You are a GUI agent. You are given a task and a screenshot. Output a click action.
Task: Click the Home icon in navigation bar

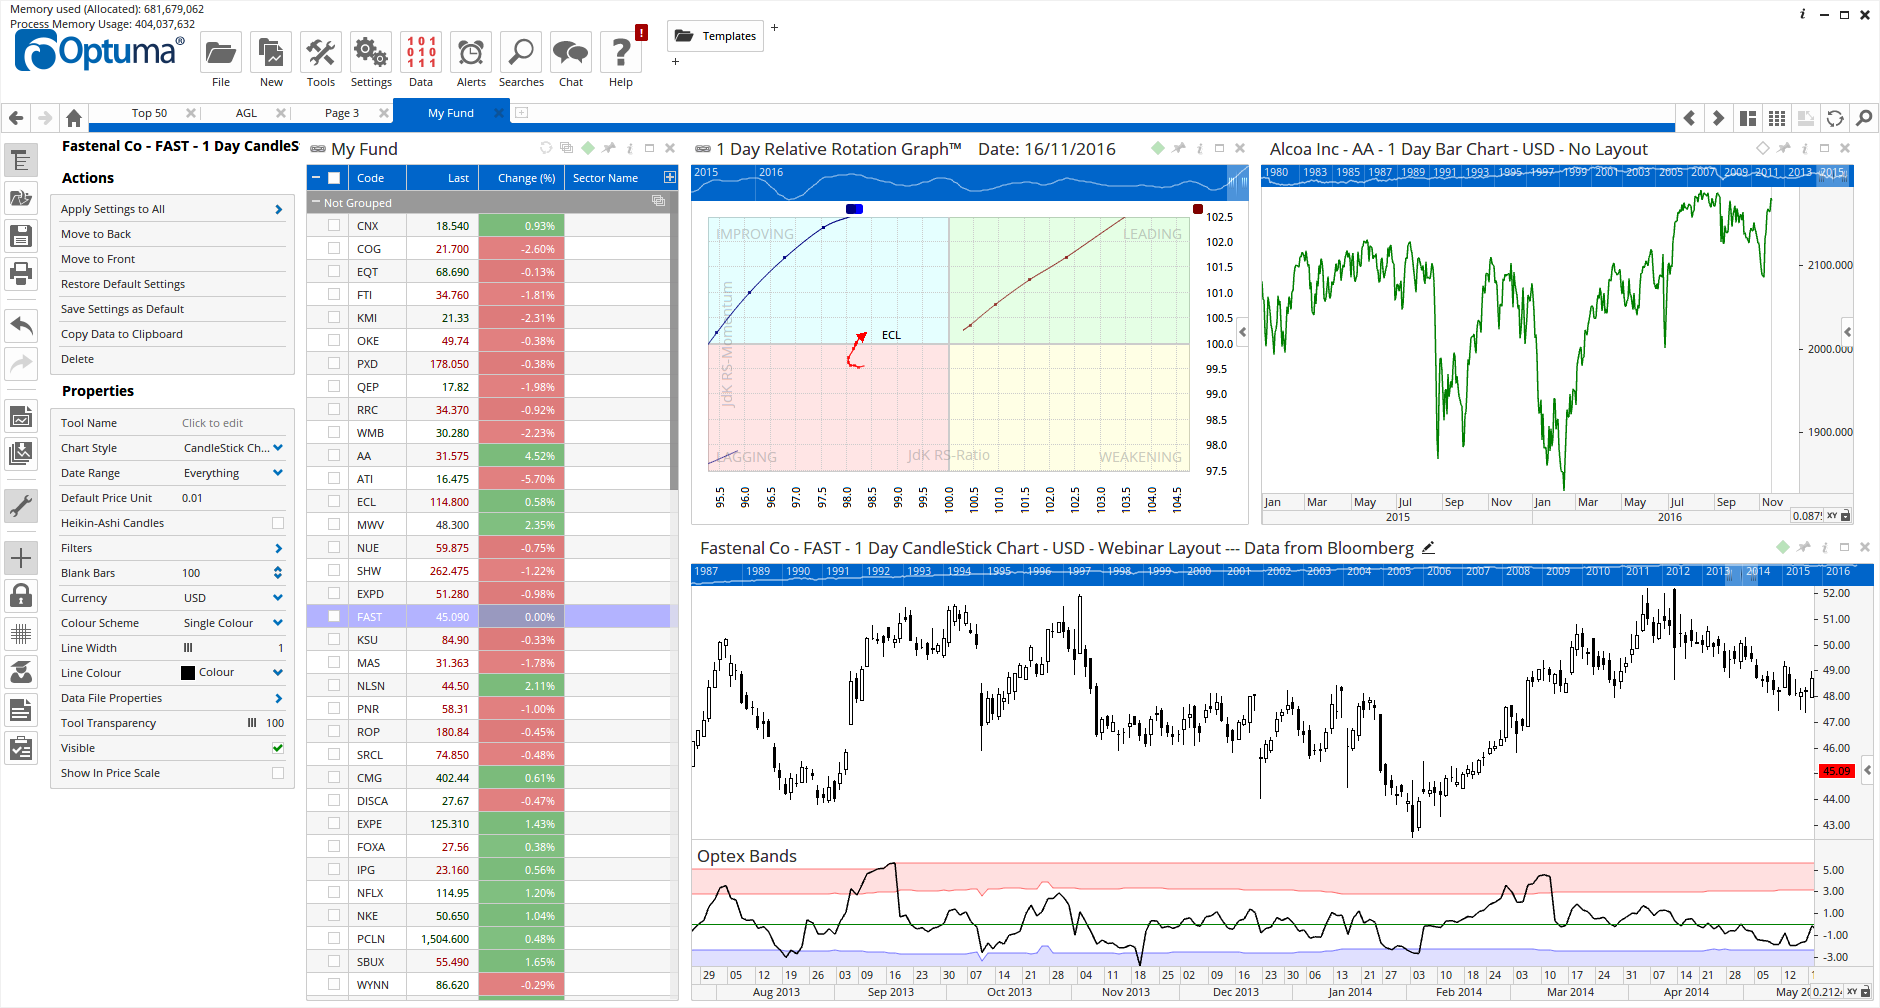[73, 118]
